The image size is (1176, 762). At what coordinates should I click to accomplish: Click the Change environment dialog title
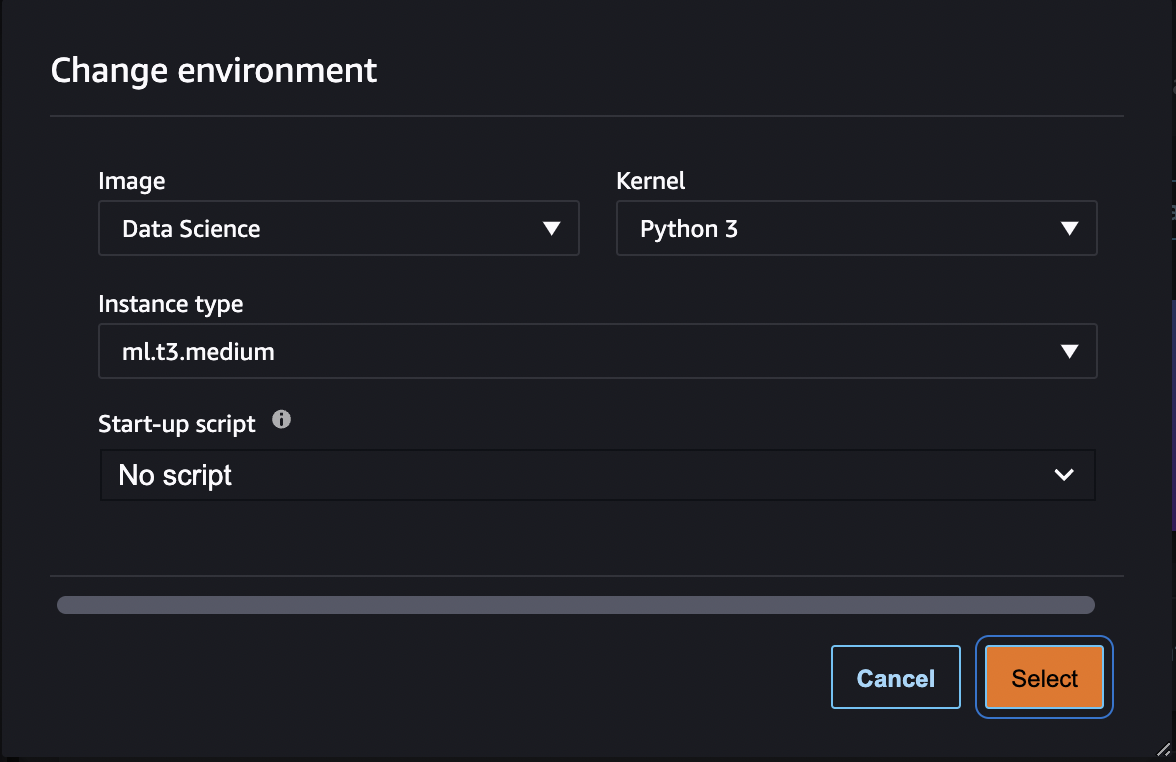click(x=213, y=70)
